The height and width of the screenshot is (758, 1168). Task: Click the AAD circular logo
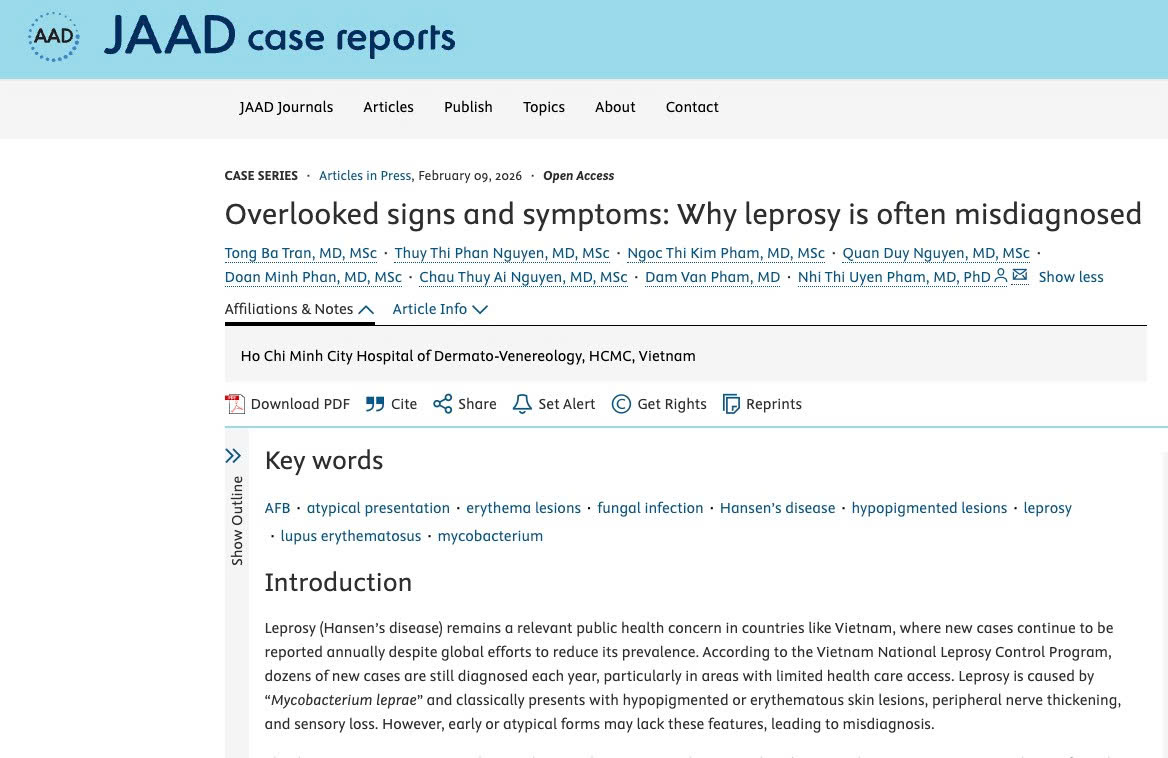53,37
